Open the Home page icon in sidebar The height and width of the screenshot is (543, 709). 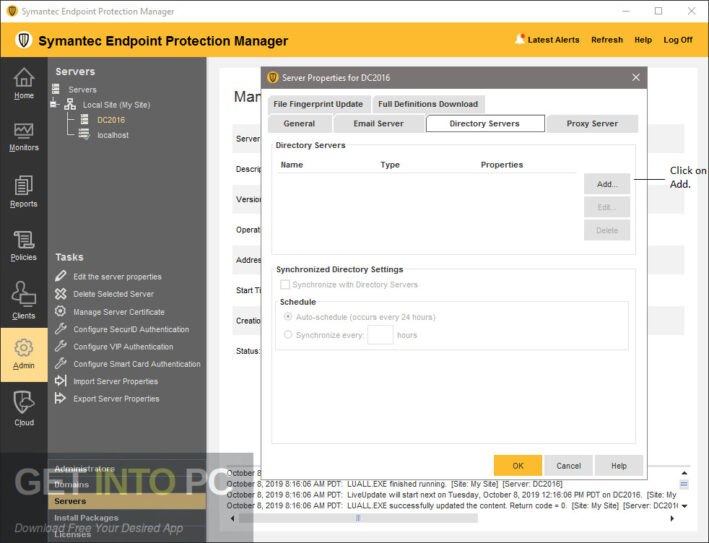(x=24, y=77)
